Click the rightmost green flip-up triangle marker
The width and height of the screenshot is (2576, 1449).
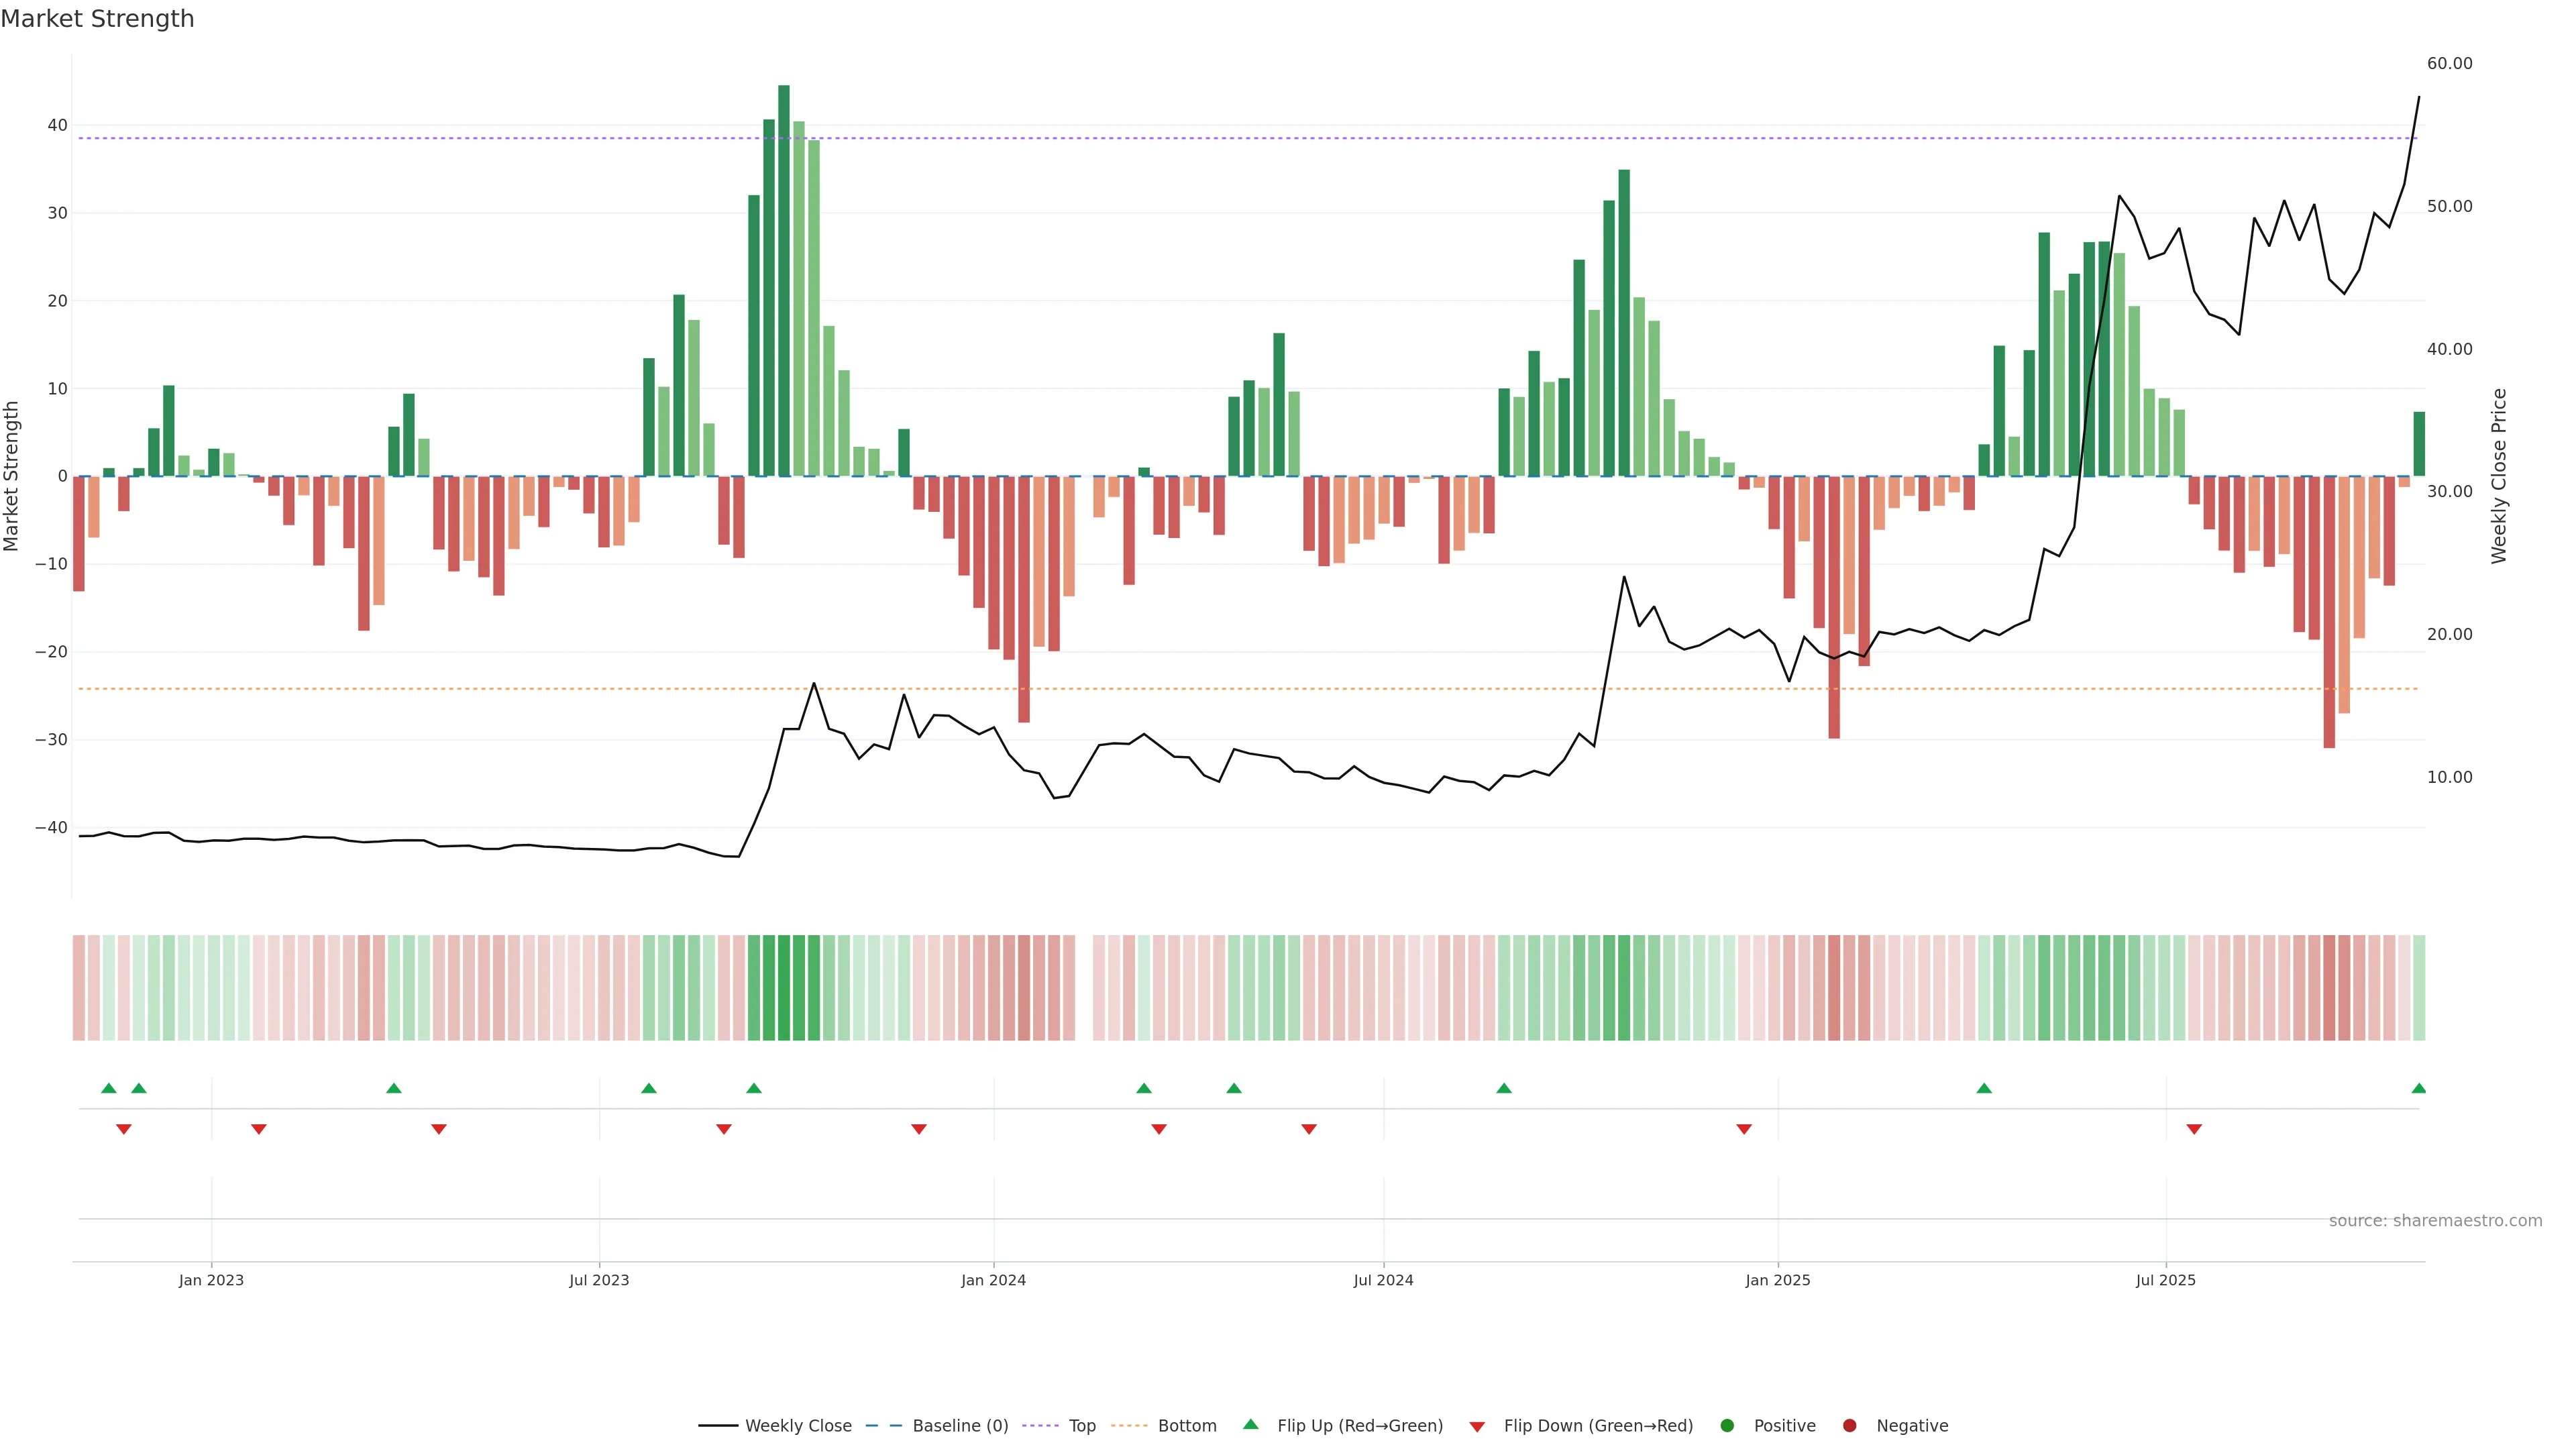point(2418,1088)
